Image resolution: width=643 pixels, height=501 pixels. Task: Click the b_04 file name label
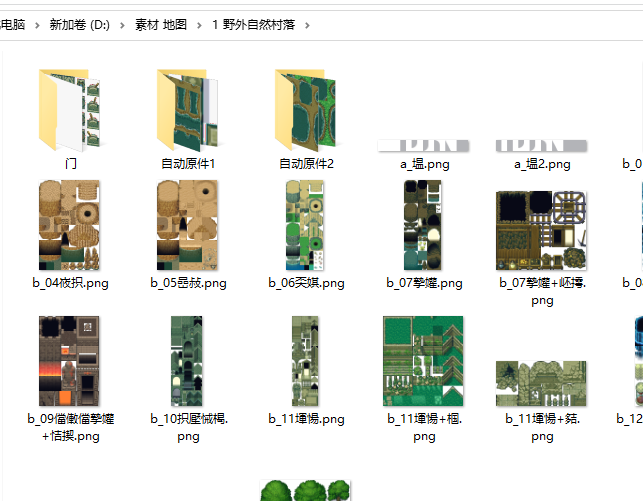(x=71, y=283)
